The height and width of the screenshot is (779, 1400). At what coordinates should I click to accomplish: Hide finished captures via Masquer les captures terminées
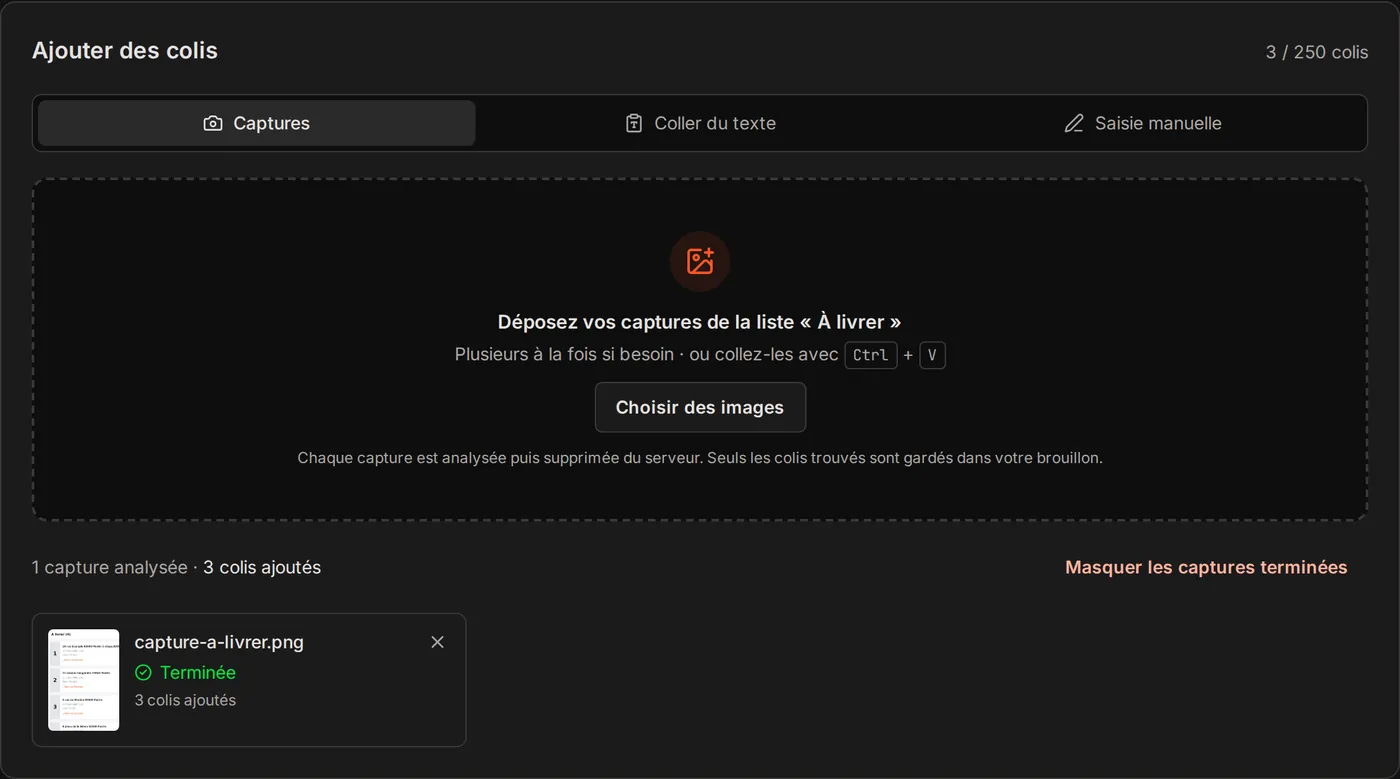1206,567
